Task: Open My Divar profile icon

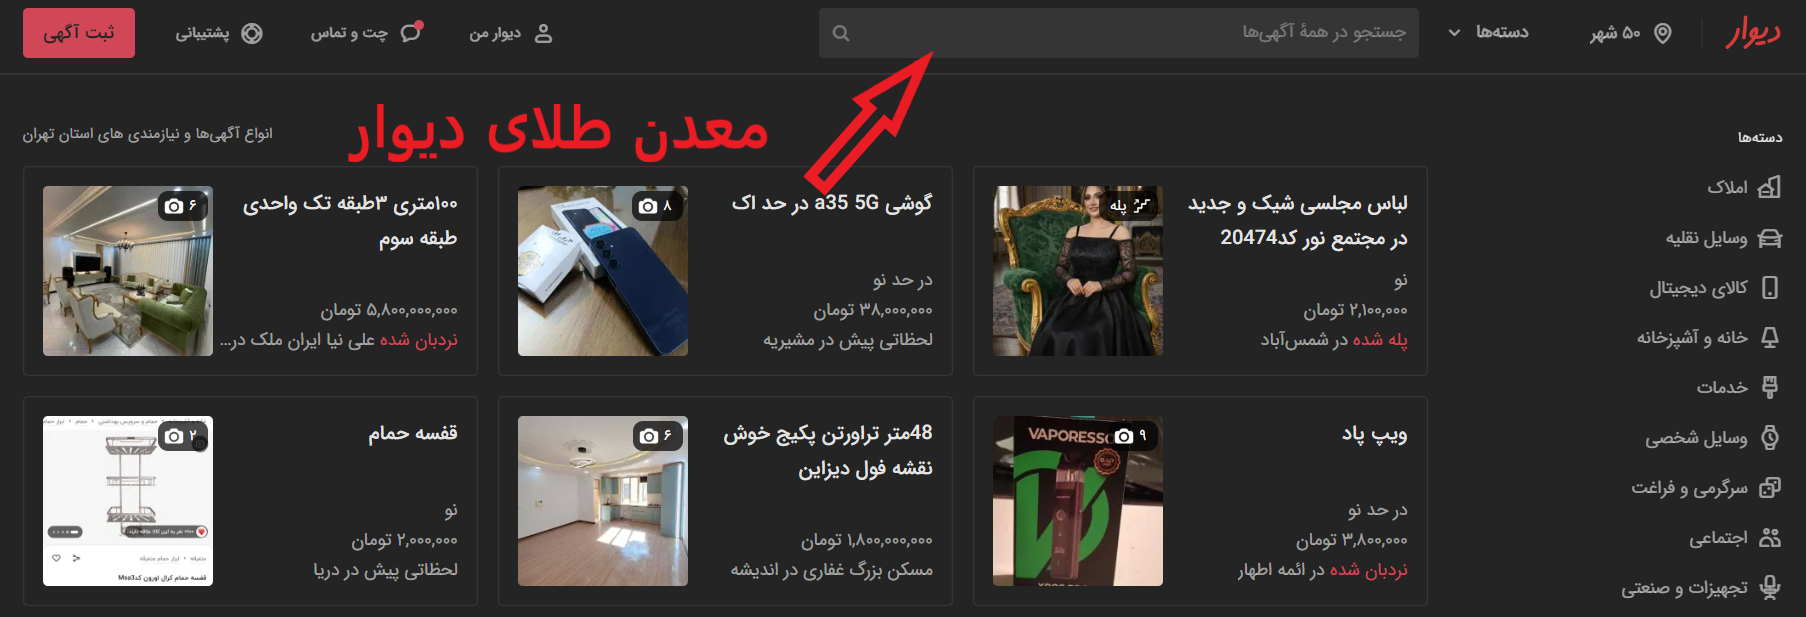Action: click(x=543, y=33)
